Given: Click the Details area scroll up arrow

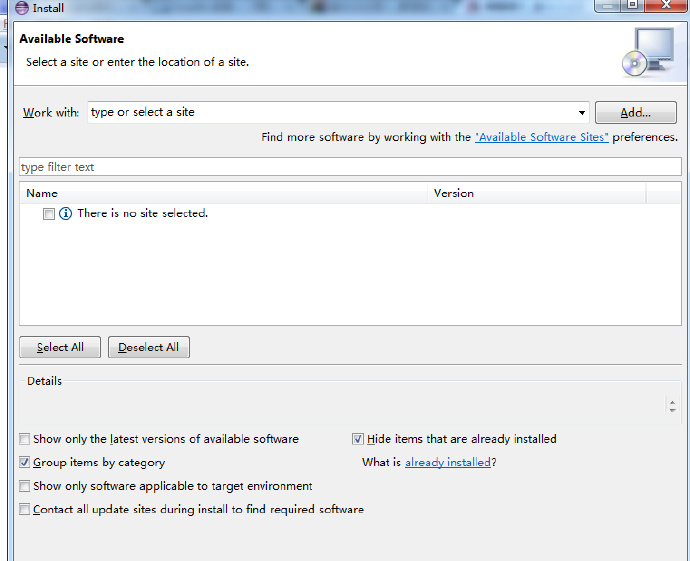Looking at the screenshot, I should (672, 402).
